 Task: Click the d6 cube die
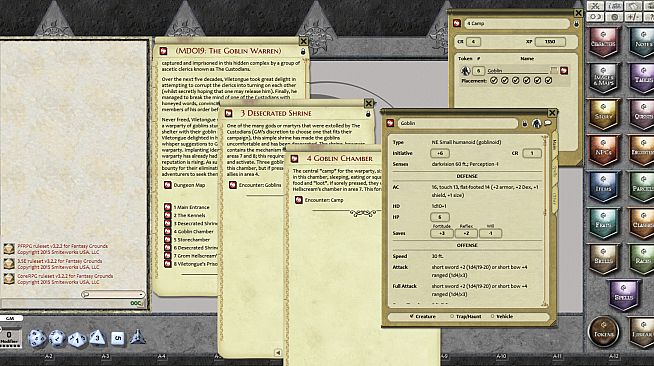[117, 338]
